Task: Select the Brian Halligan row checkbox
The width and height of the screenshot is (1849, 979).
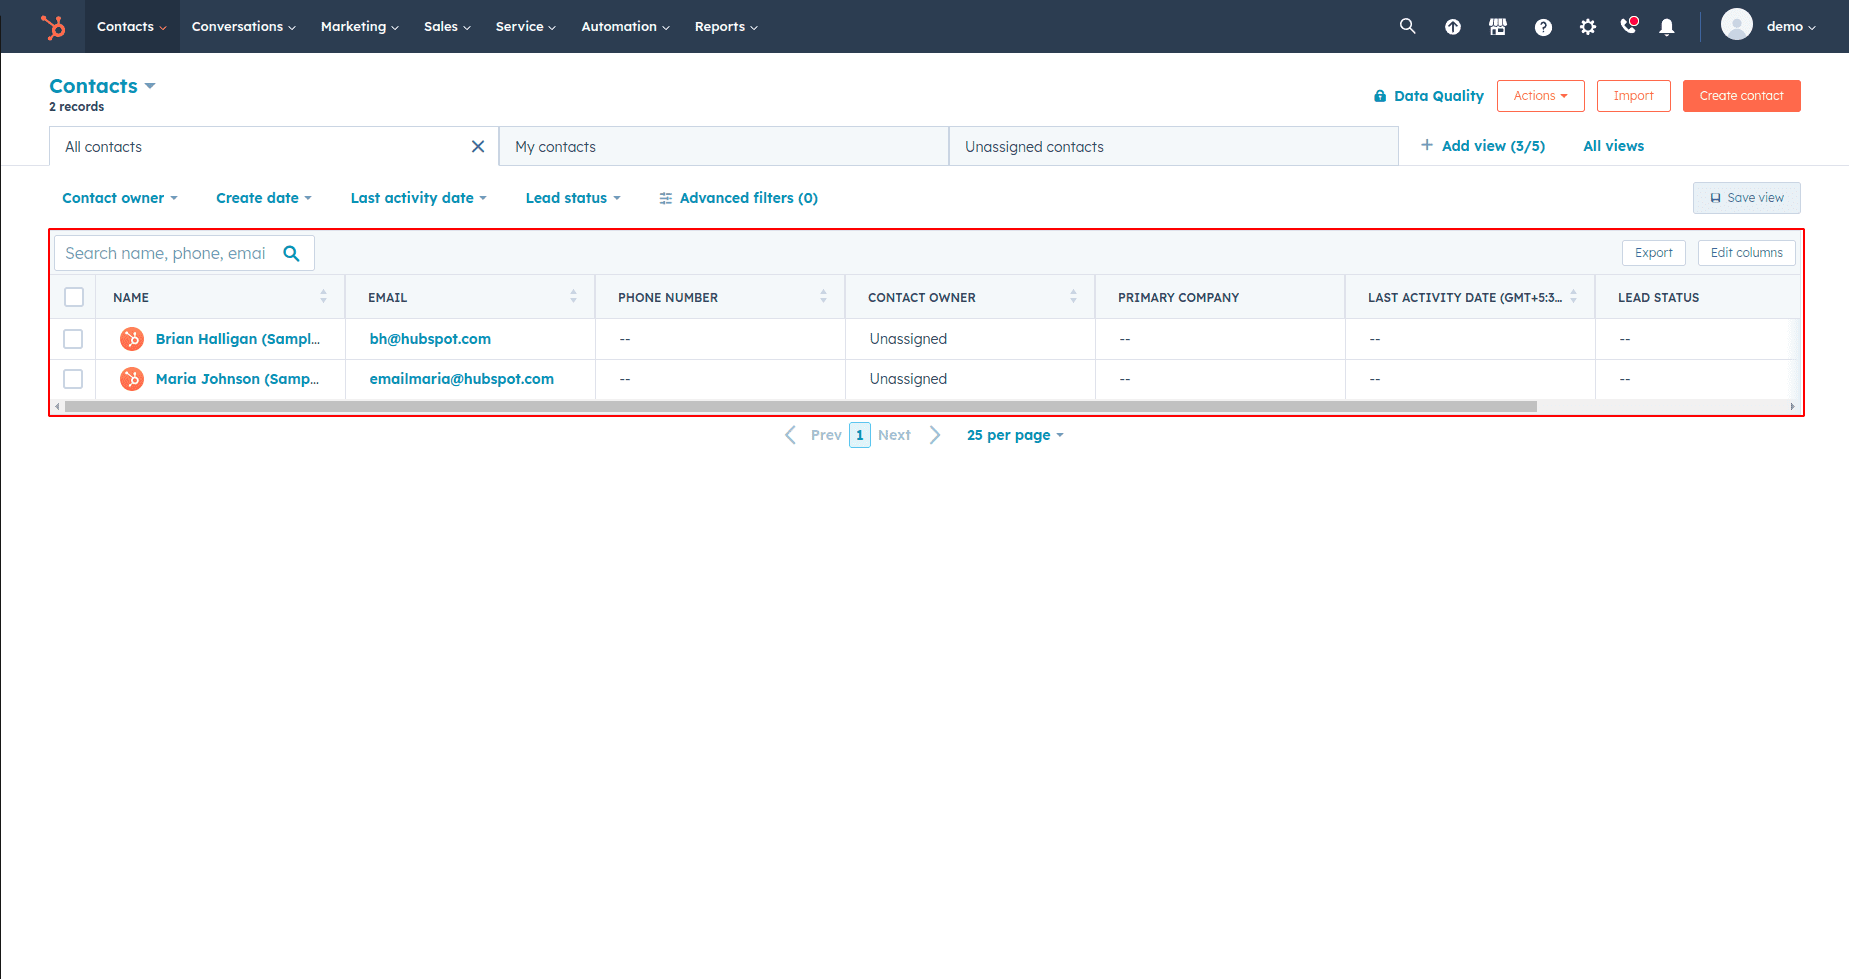Action: coord(73,339)
